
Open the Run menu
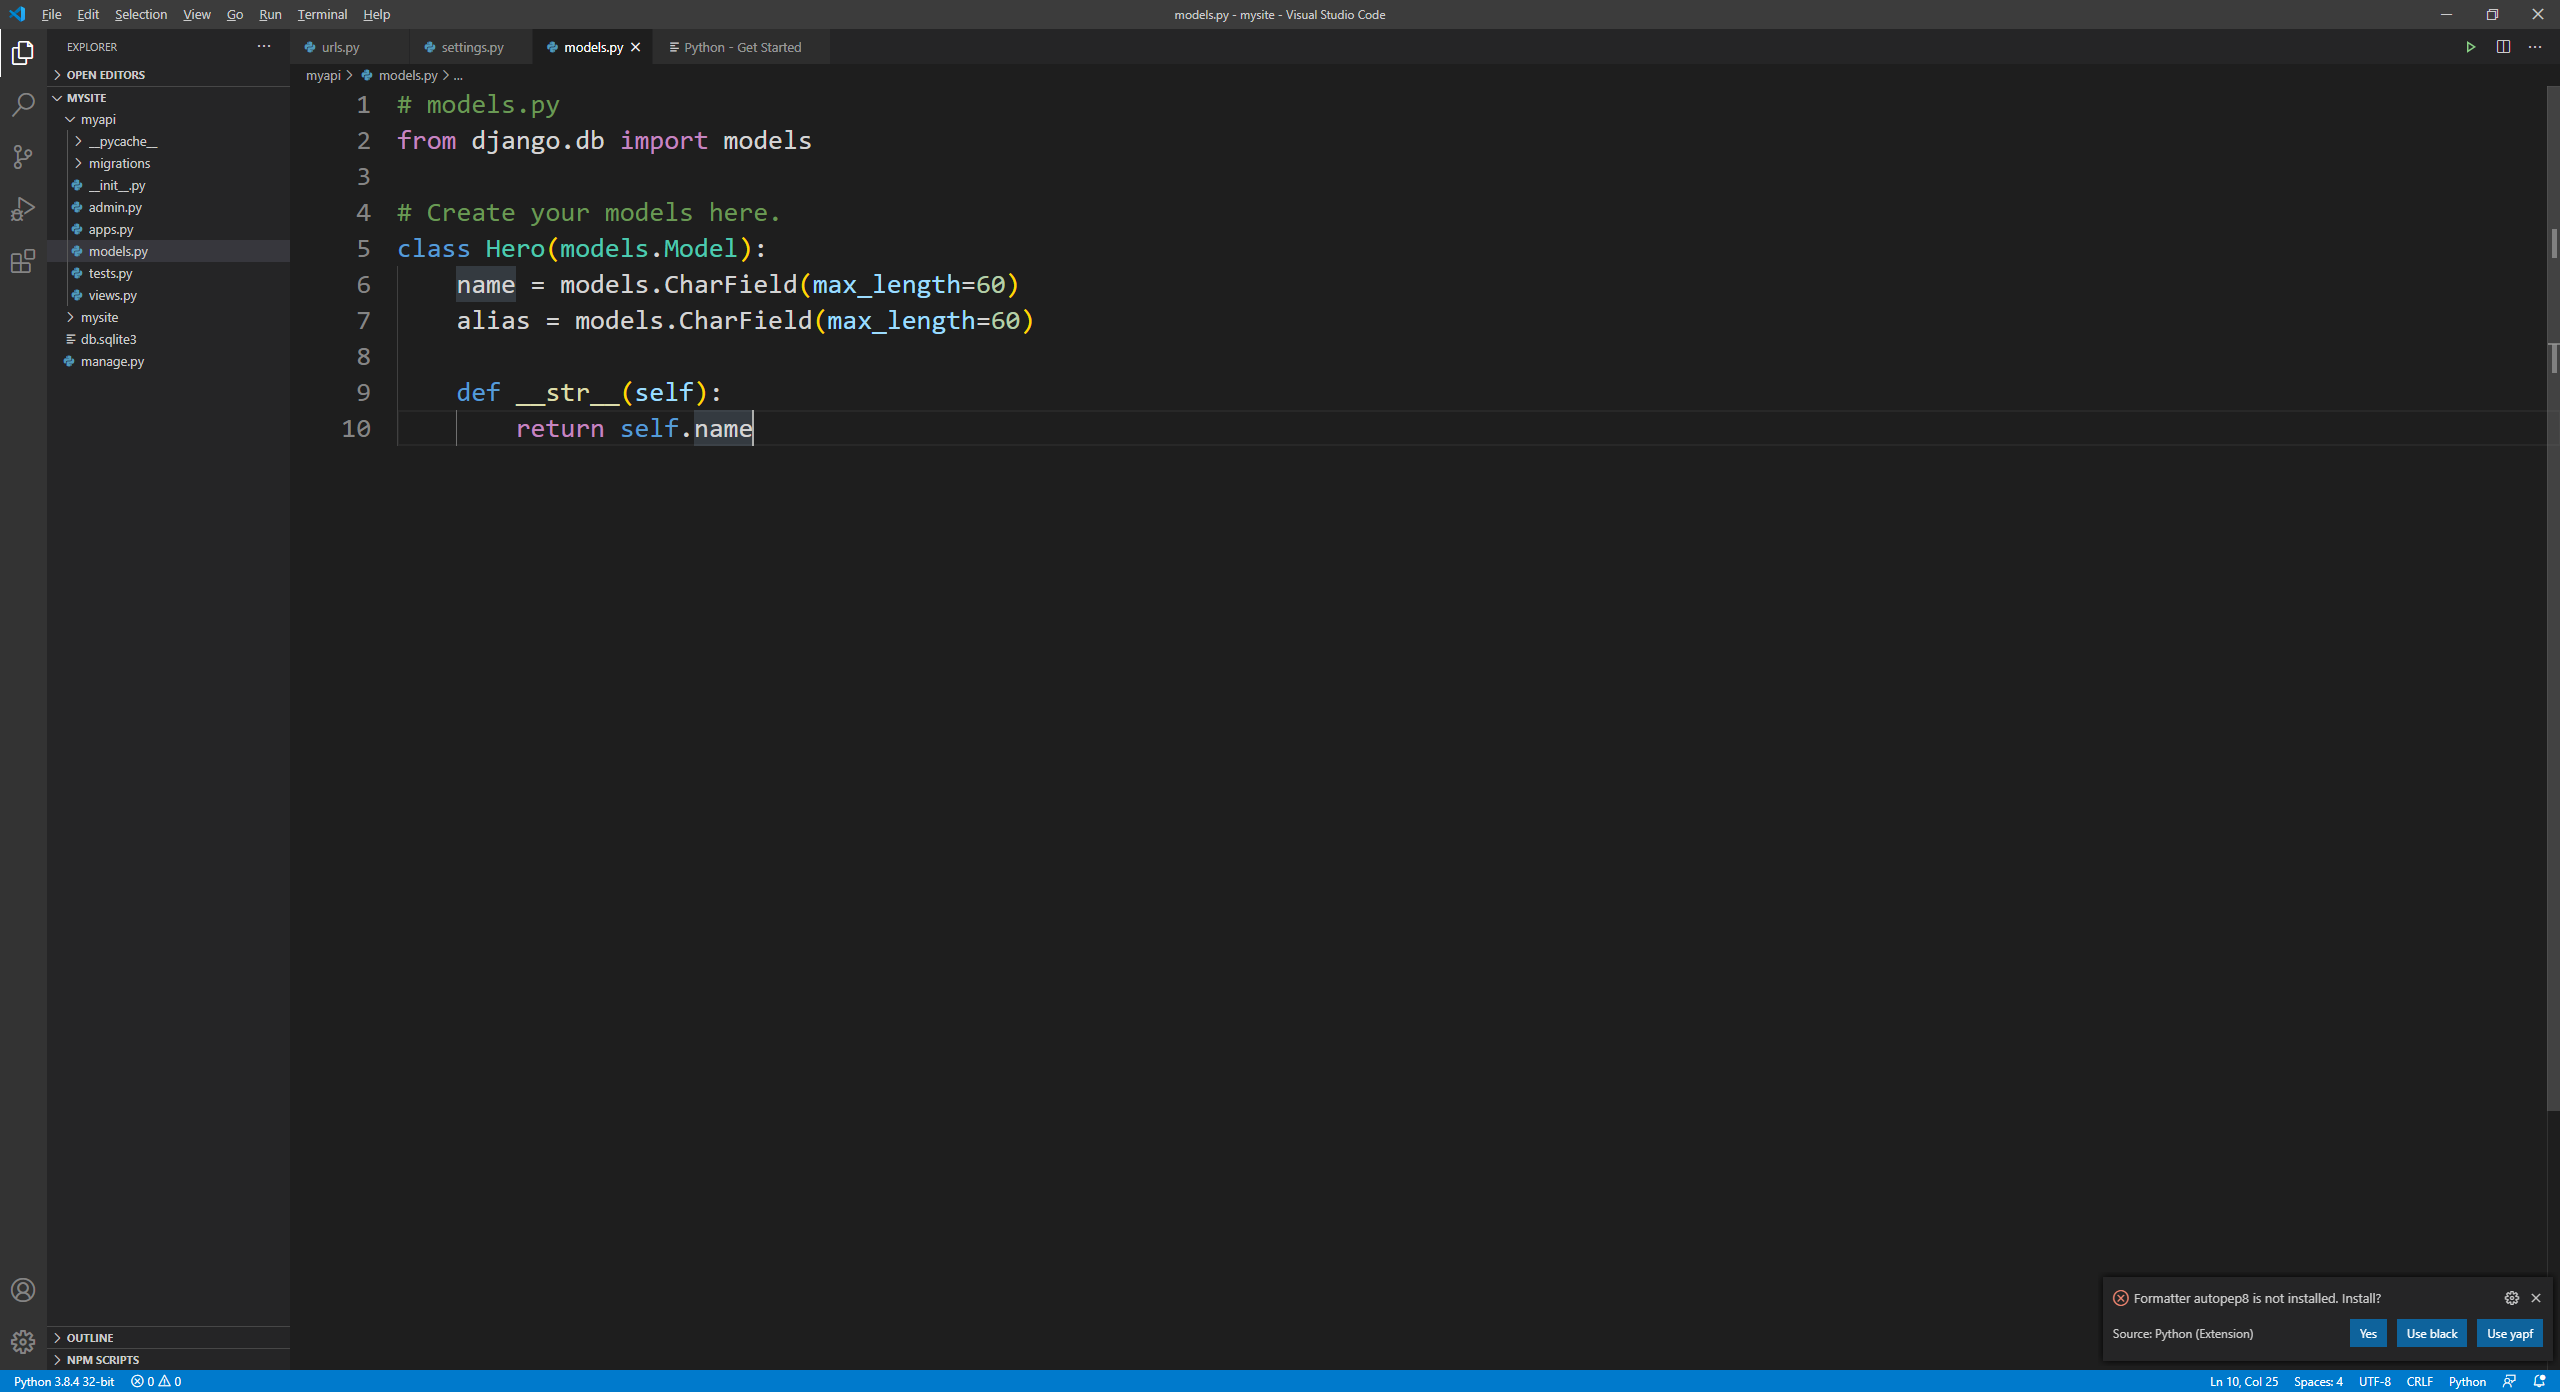[x=270, y=14]
